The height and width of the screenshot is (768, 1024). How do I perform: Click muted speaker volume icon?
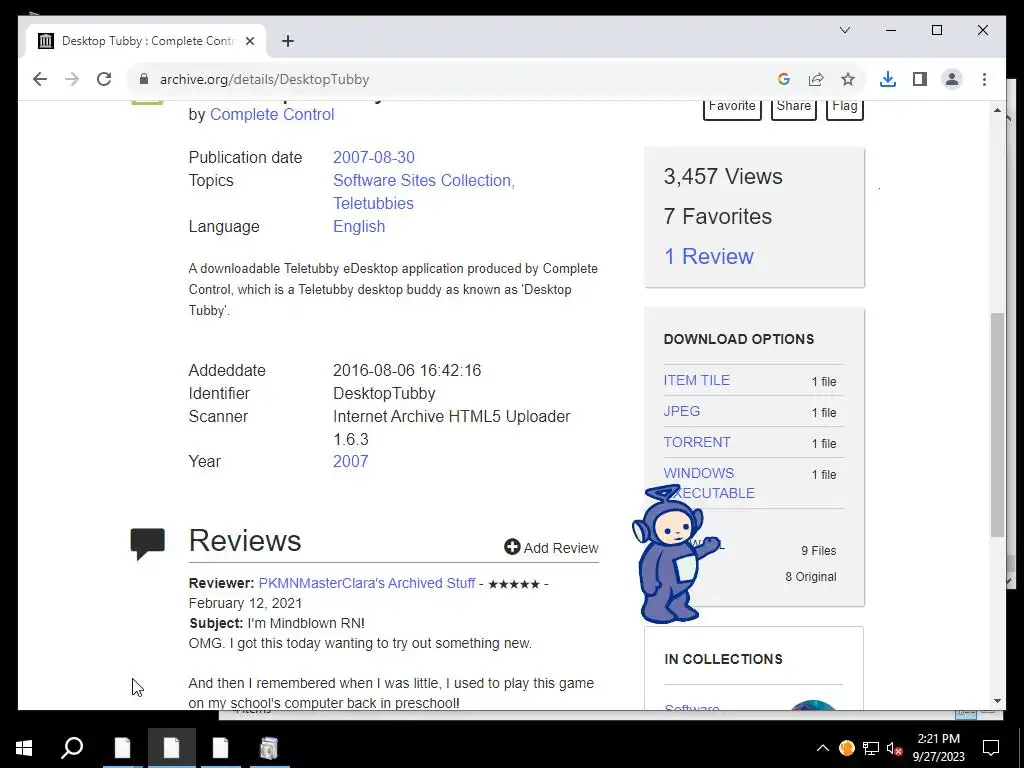[x=895, y=748]
